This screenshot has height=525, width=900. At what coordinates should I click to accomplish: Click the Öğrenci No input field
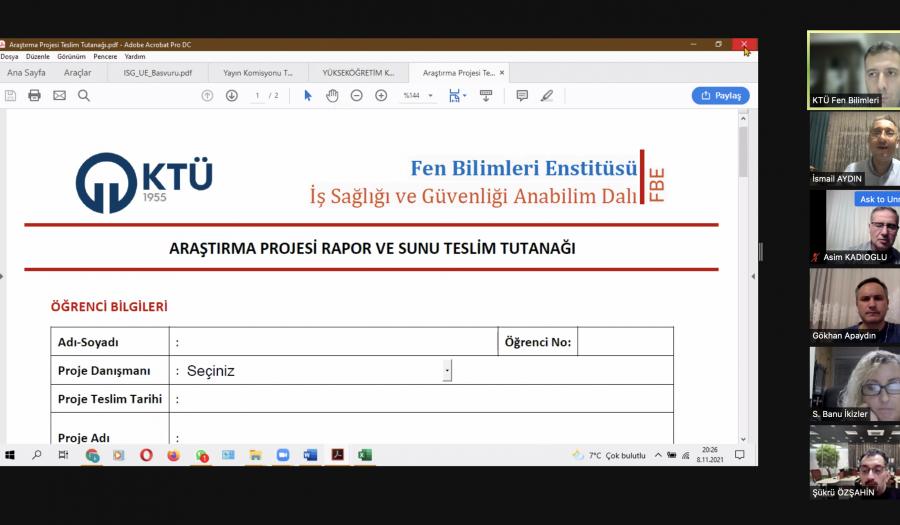tap(626, 342)
